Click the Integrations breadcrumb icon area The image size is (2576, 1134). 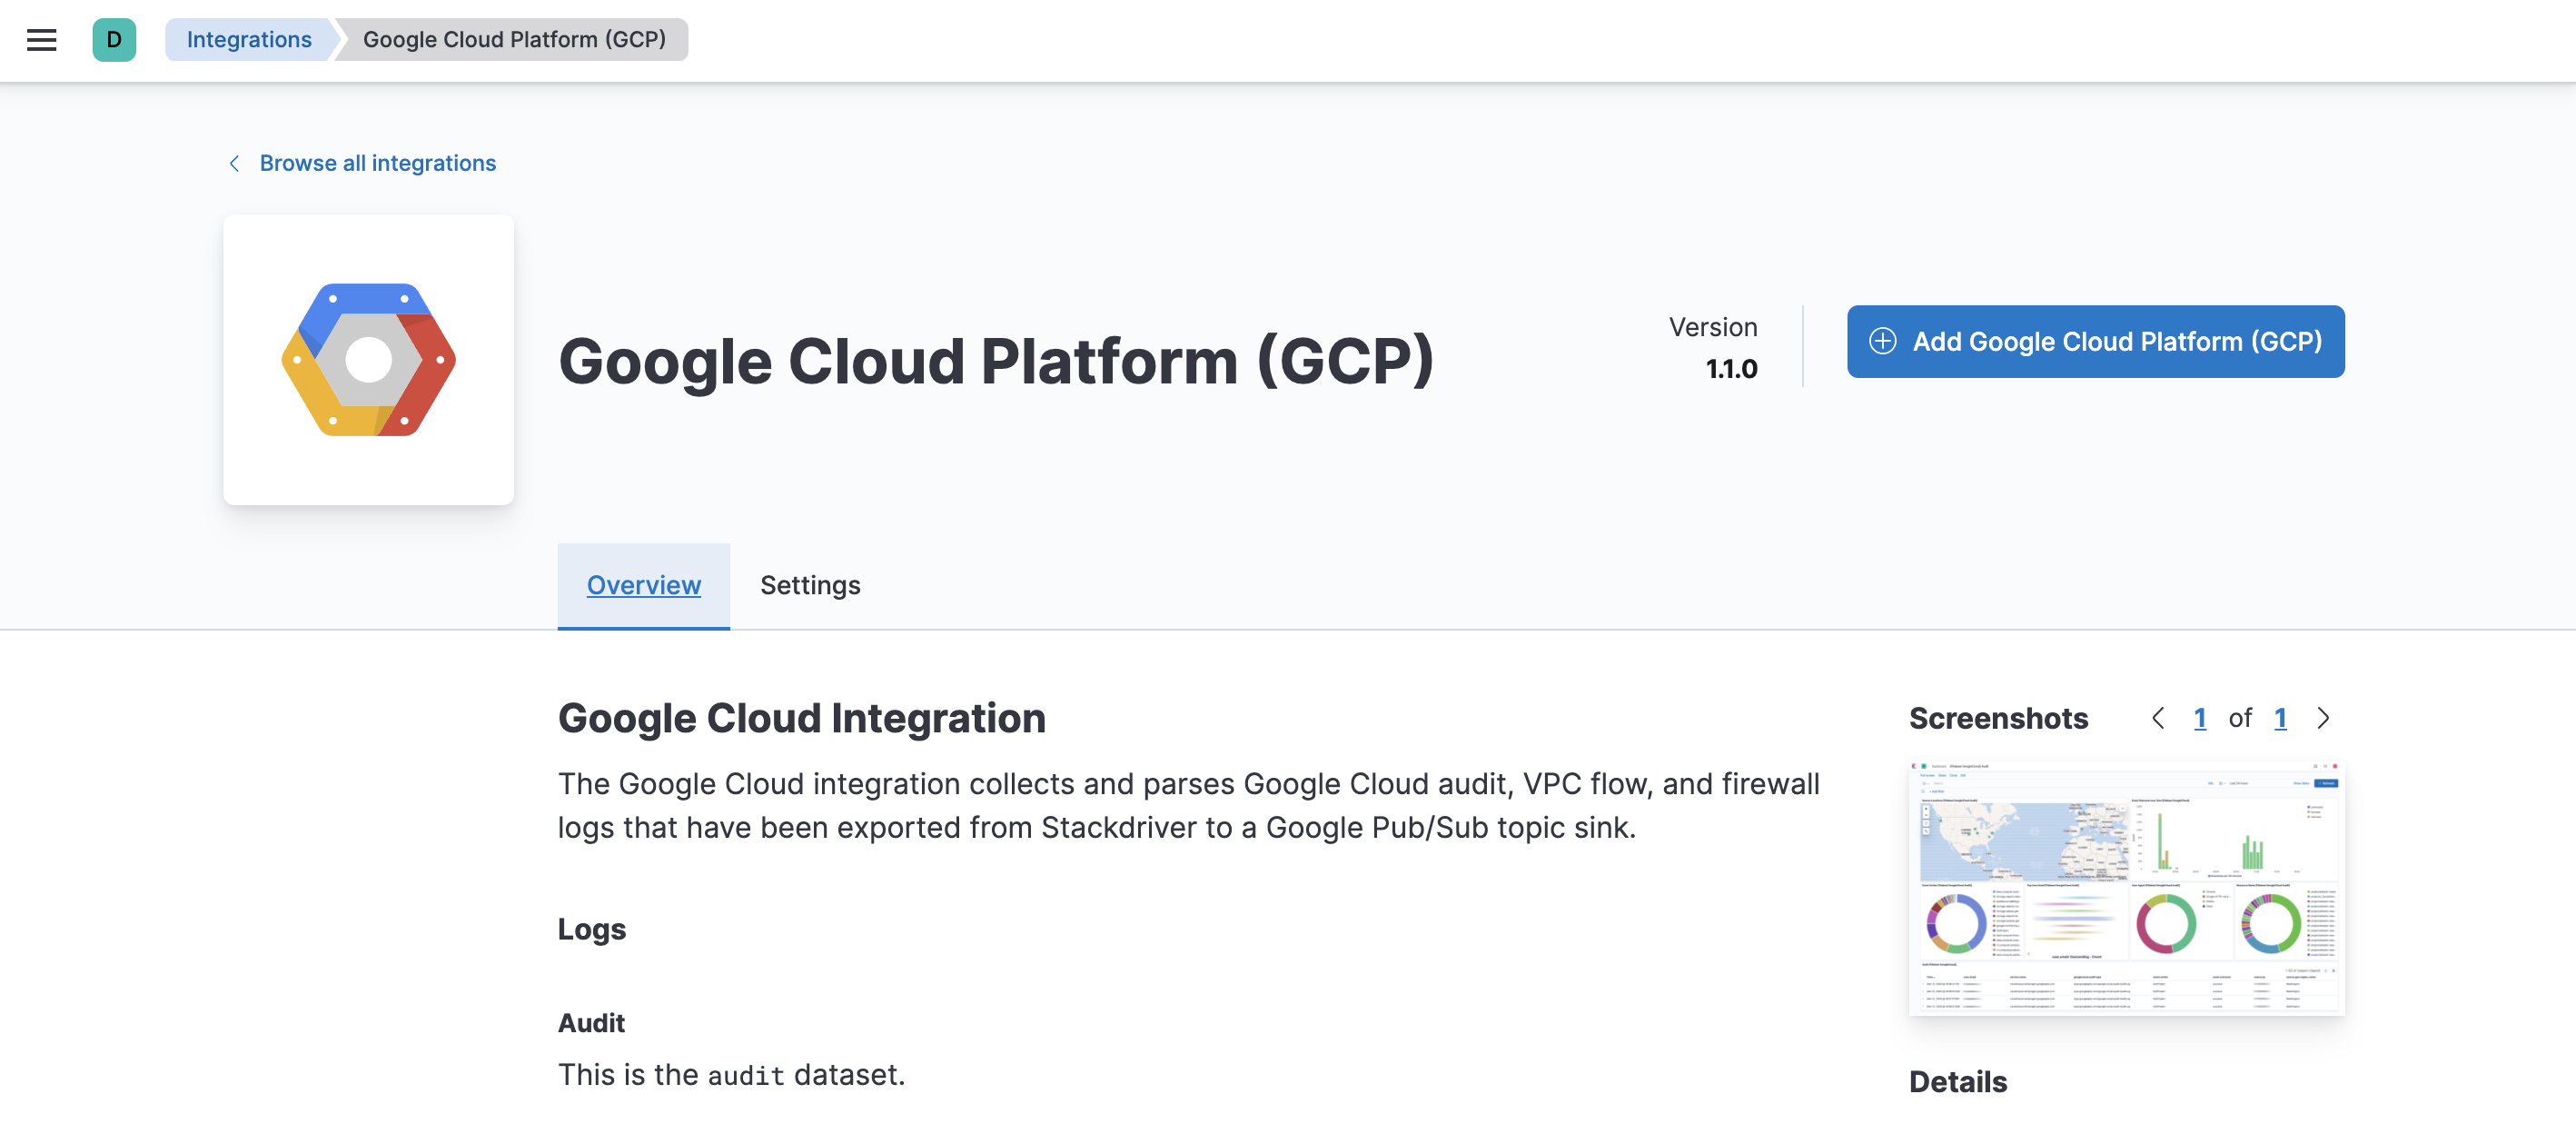click(248, 39)
